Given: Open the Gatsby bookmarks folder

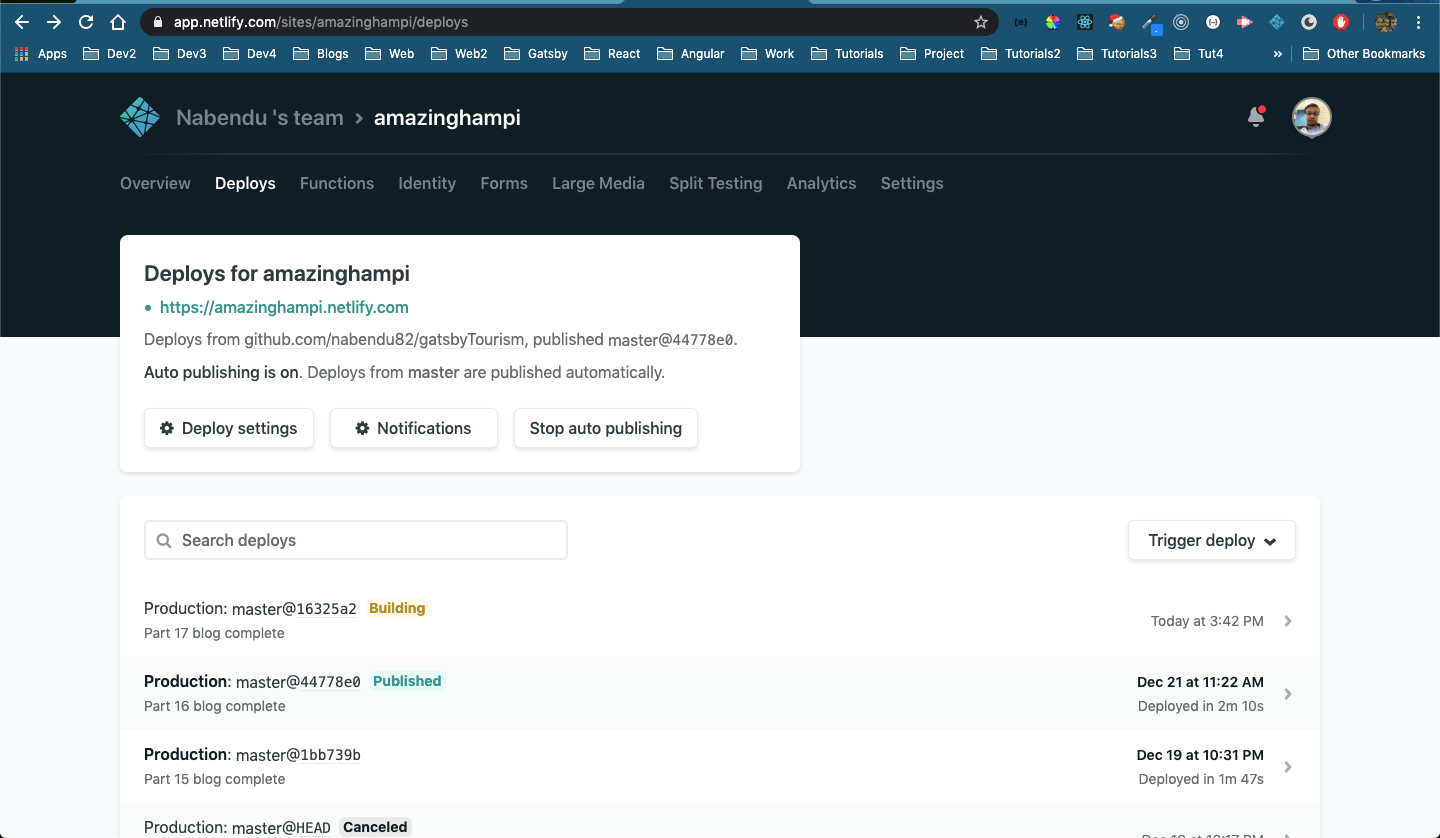Looking at the screenshot, I should pyautogui.click(x=537, y=54).
